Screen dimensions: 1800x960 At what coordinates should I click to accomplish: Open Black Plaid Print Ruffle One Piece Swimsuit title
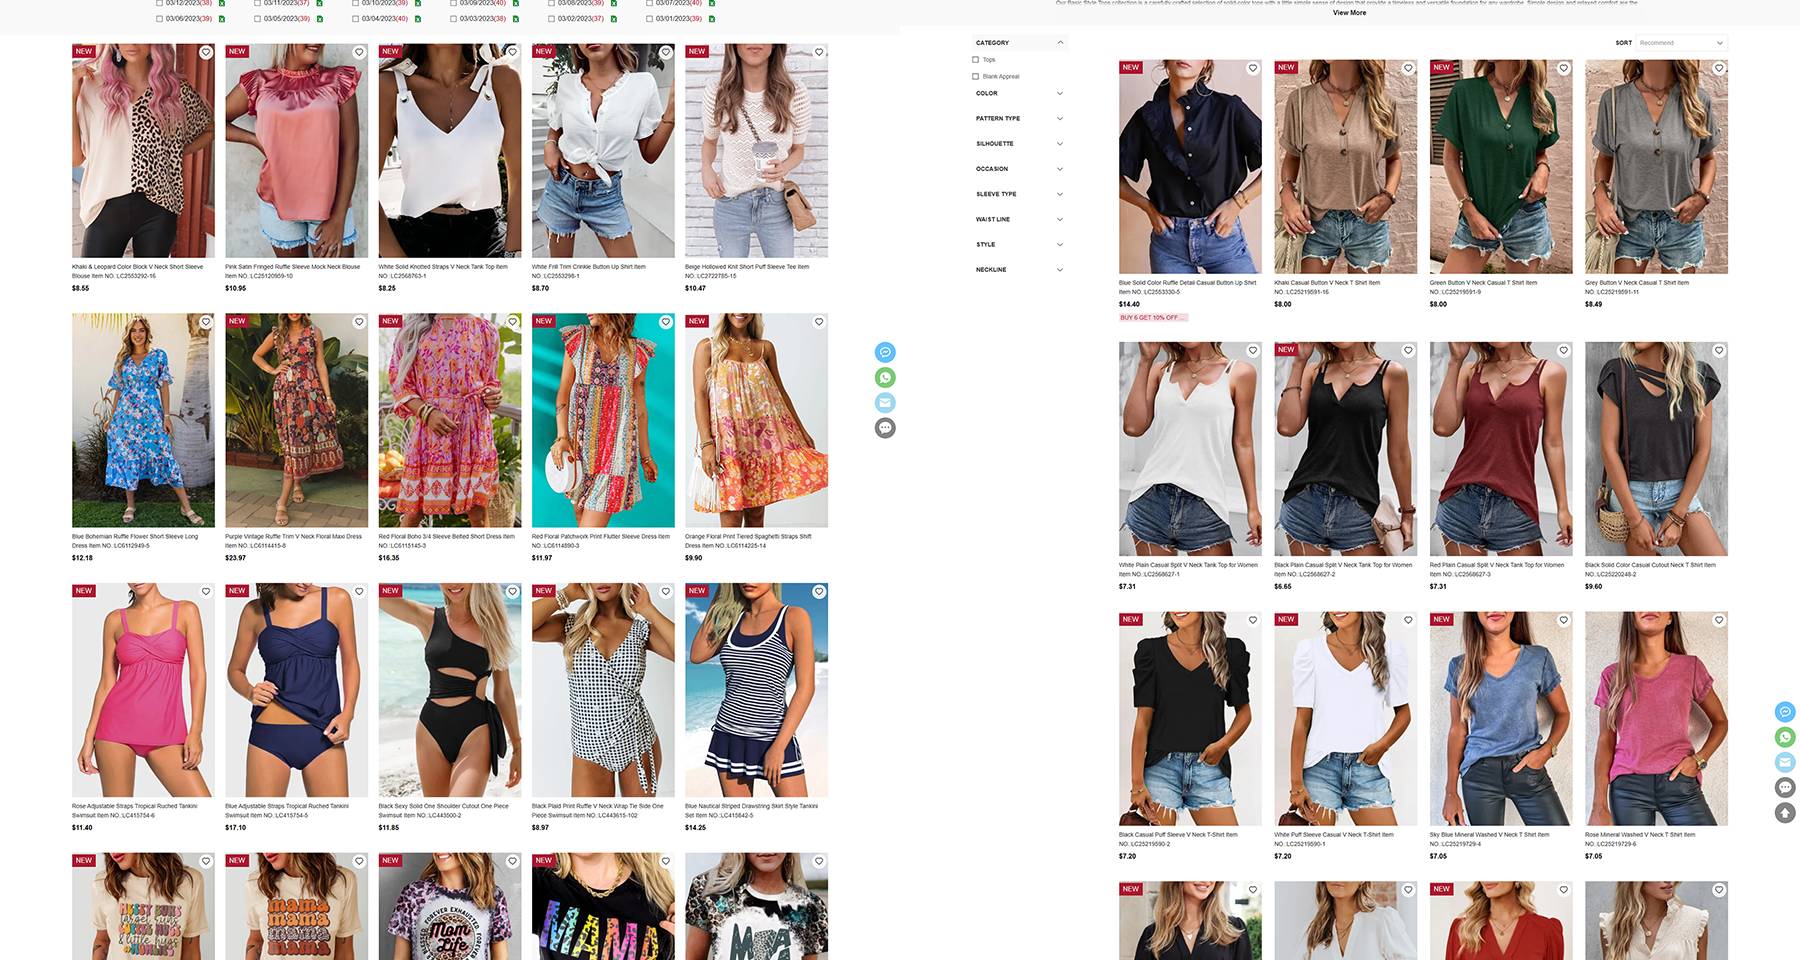598,810
